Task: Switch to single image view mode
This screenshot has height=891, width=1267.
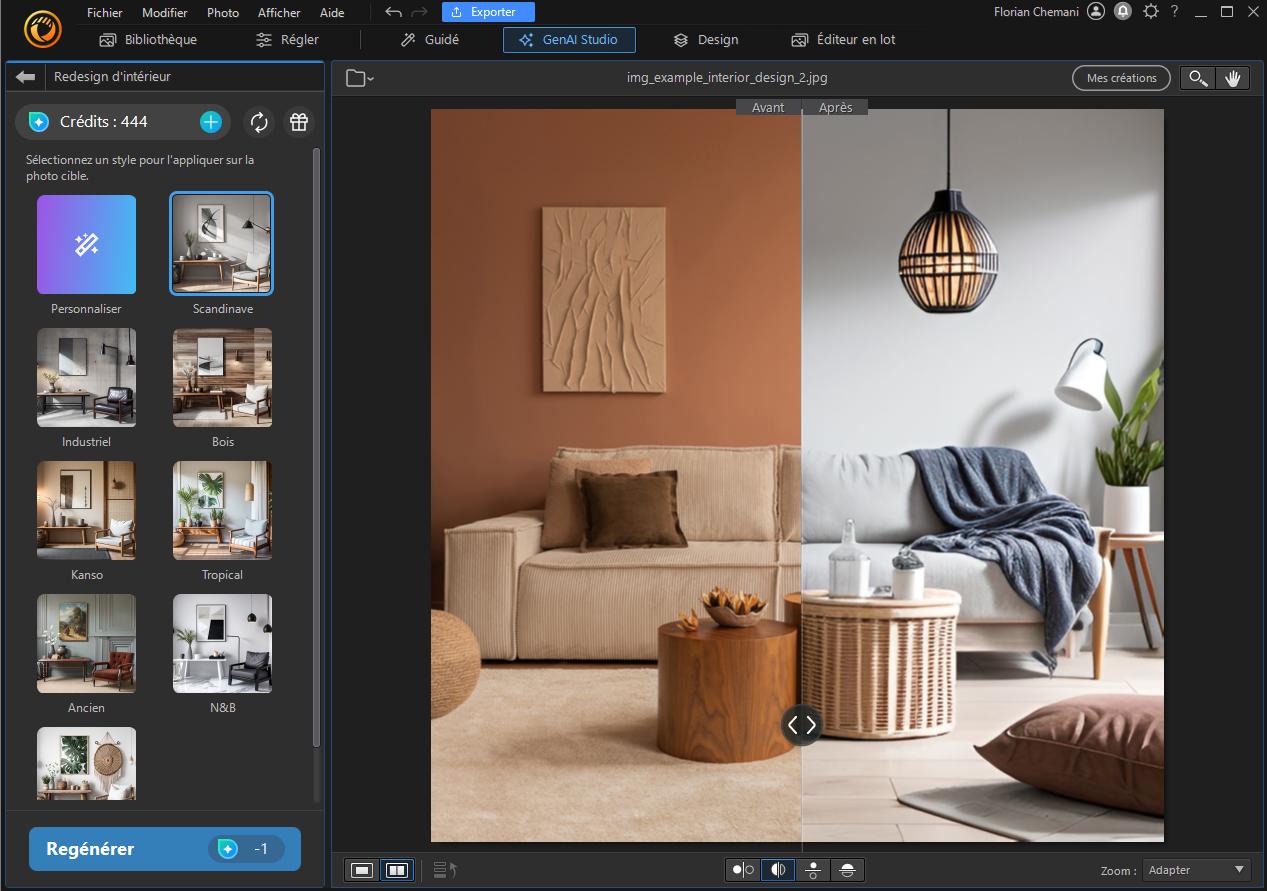Action: (x=360, y=869)
